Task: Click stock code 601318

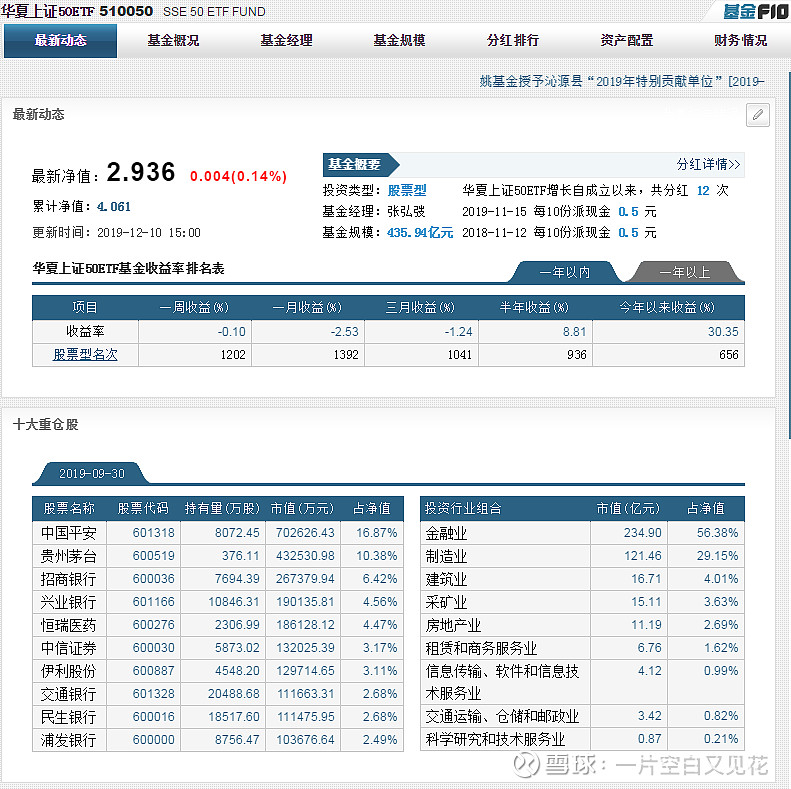Action: coord(153,533)
